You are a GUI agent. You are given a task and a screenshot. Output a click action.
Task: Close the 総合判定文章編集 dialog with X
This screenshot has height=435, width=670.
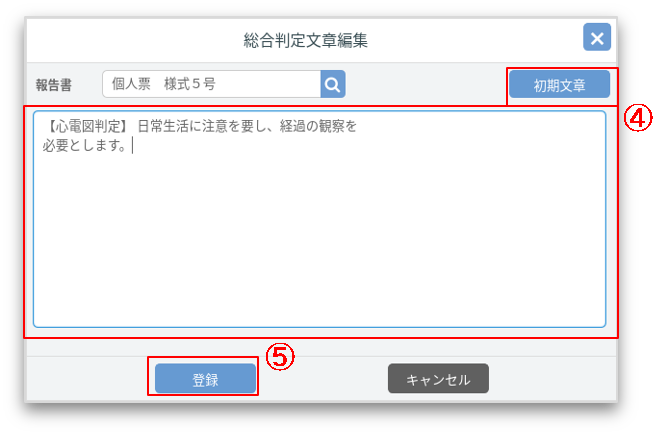pyautogui.click(x=597, y=38)
